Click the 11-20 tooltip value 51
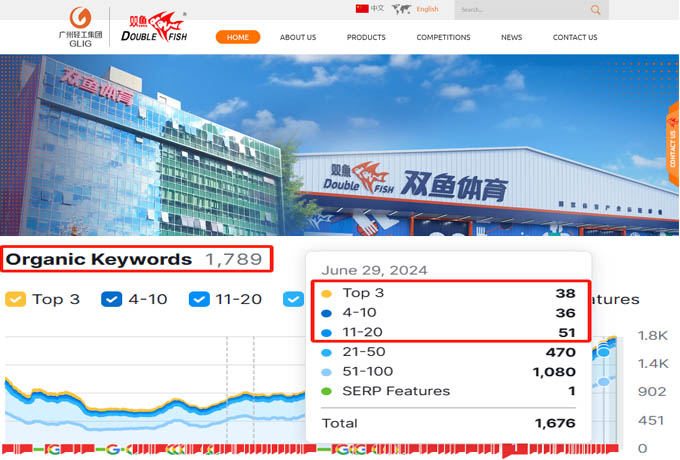 567,333
